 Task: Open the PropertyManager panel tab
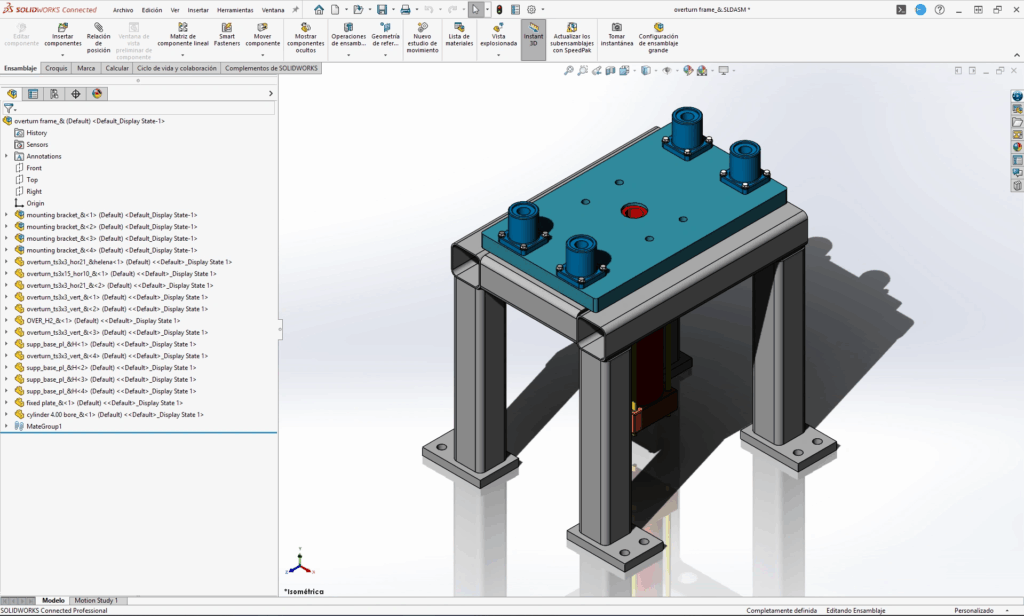click(x=33, y=94)
